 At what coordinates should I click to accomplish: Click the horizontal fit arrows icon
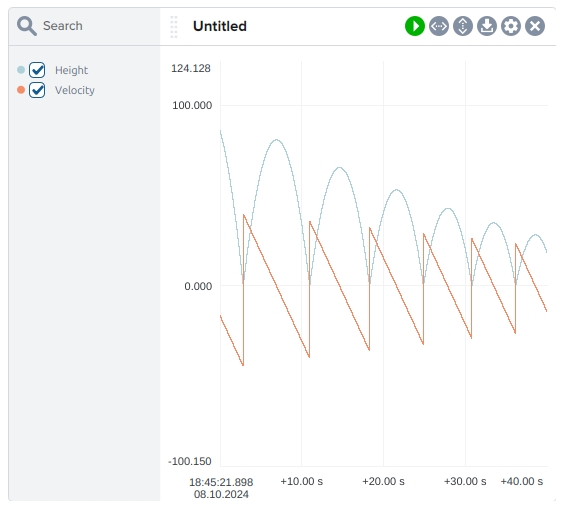pyautogui.click(x=439, y=26)
